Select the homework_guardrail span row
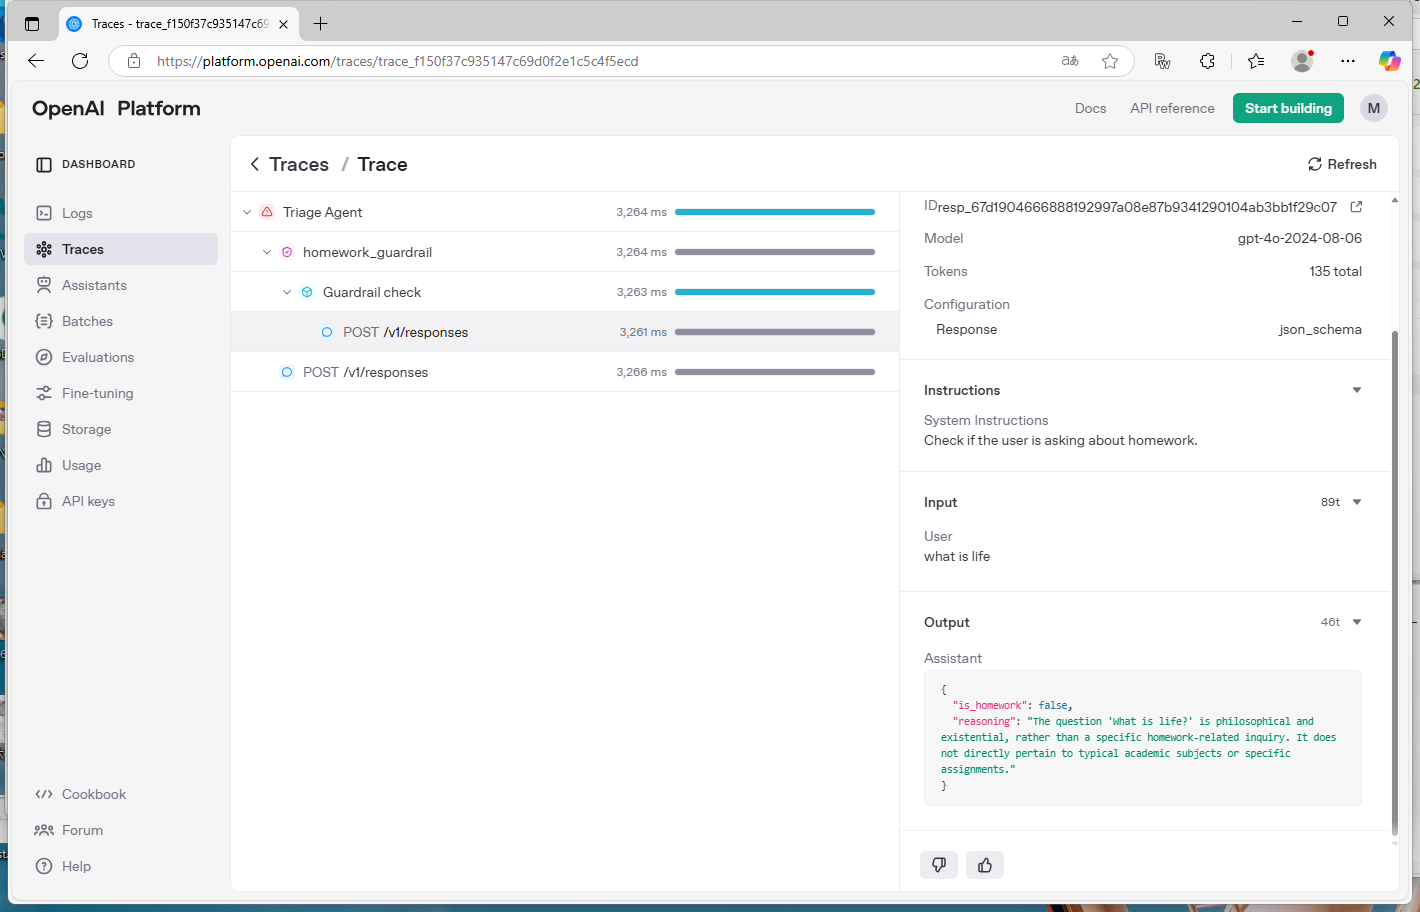The image size is (1420, 912). (565, 252)
